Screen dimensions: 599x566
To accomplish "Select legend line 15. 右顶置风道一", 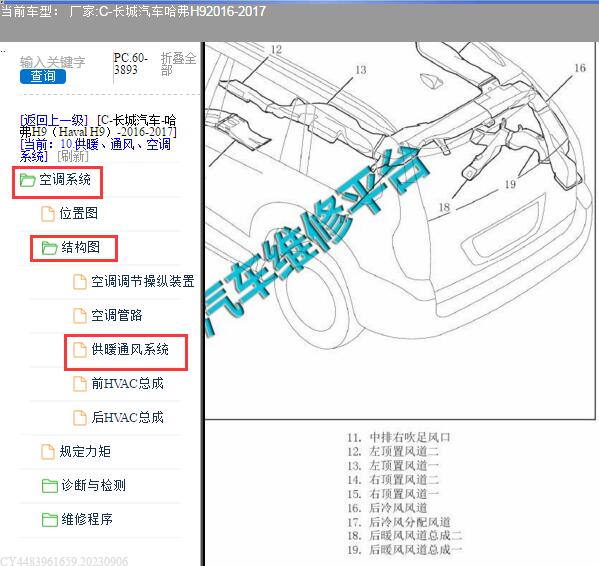I will [393, 494].
